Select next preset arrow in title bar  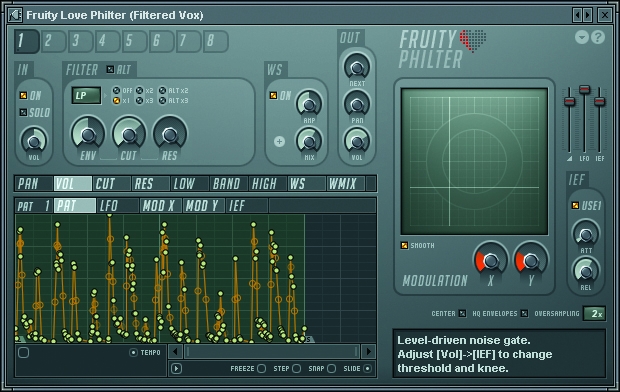click(588, 15)
